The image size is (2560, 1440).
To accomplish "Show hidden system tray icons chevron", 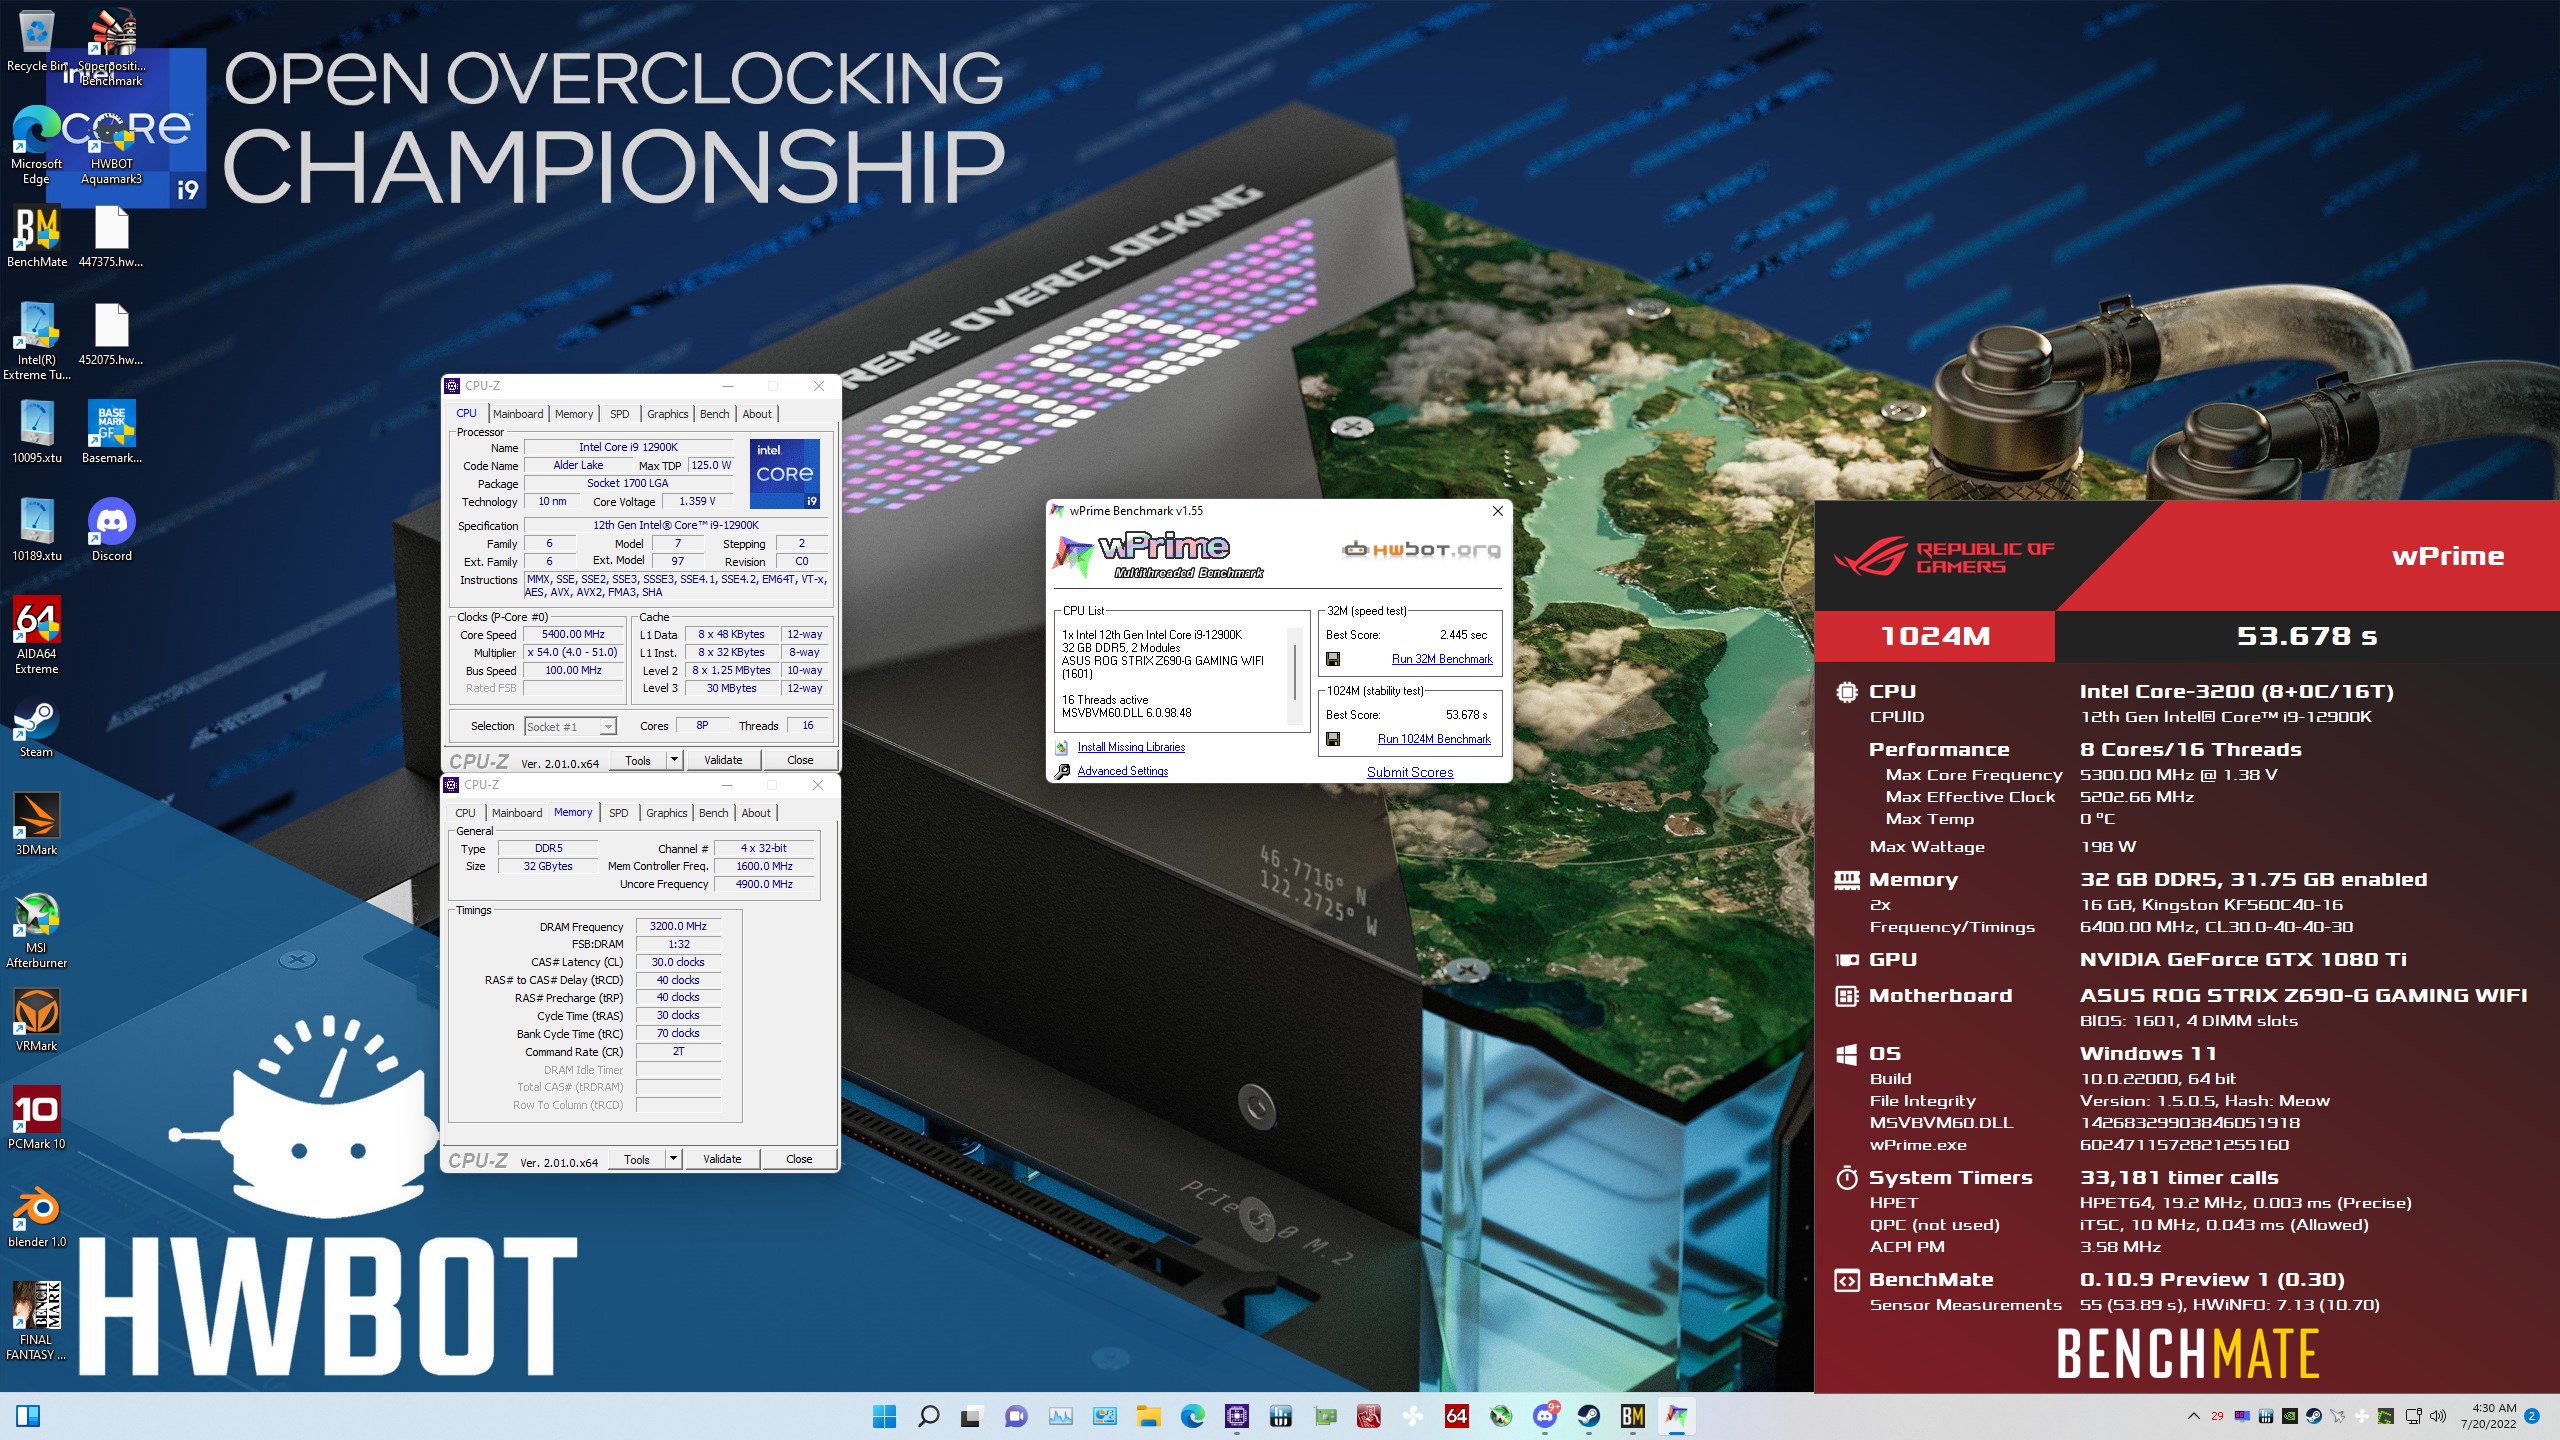I will [x=2193, y=1416].
